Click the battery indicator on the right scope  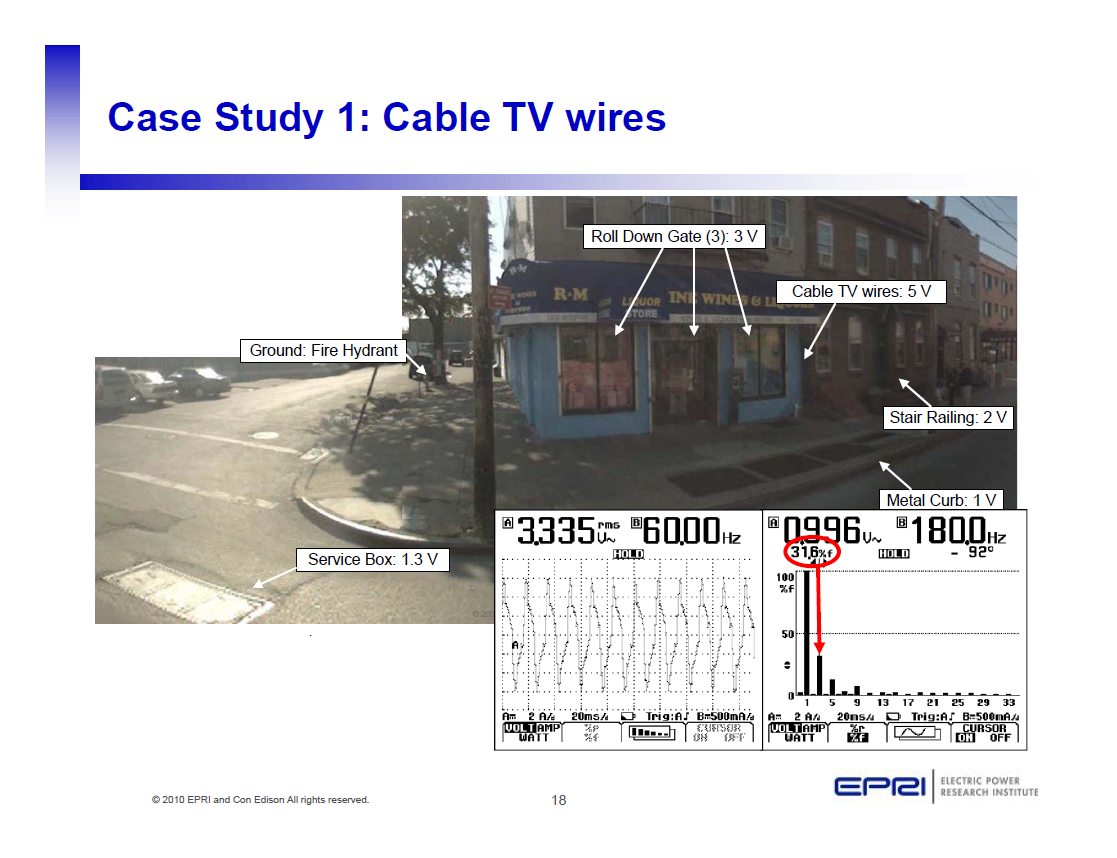pos(893,717)
